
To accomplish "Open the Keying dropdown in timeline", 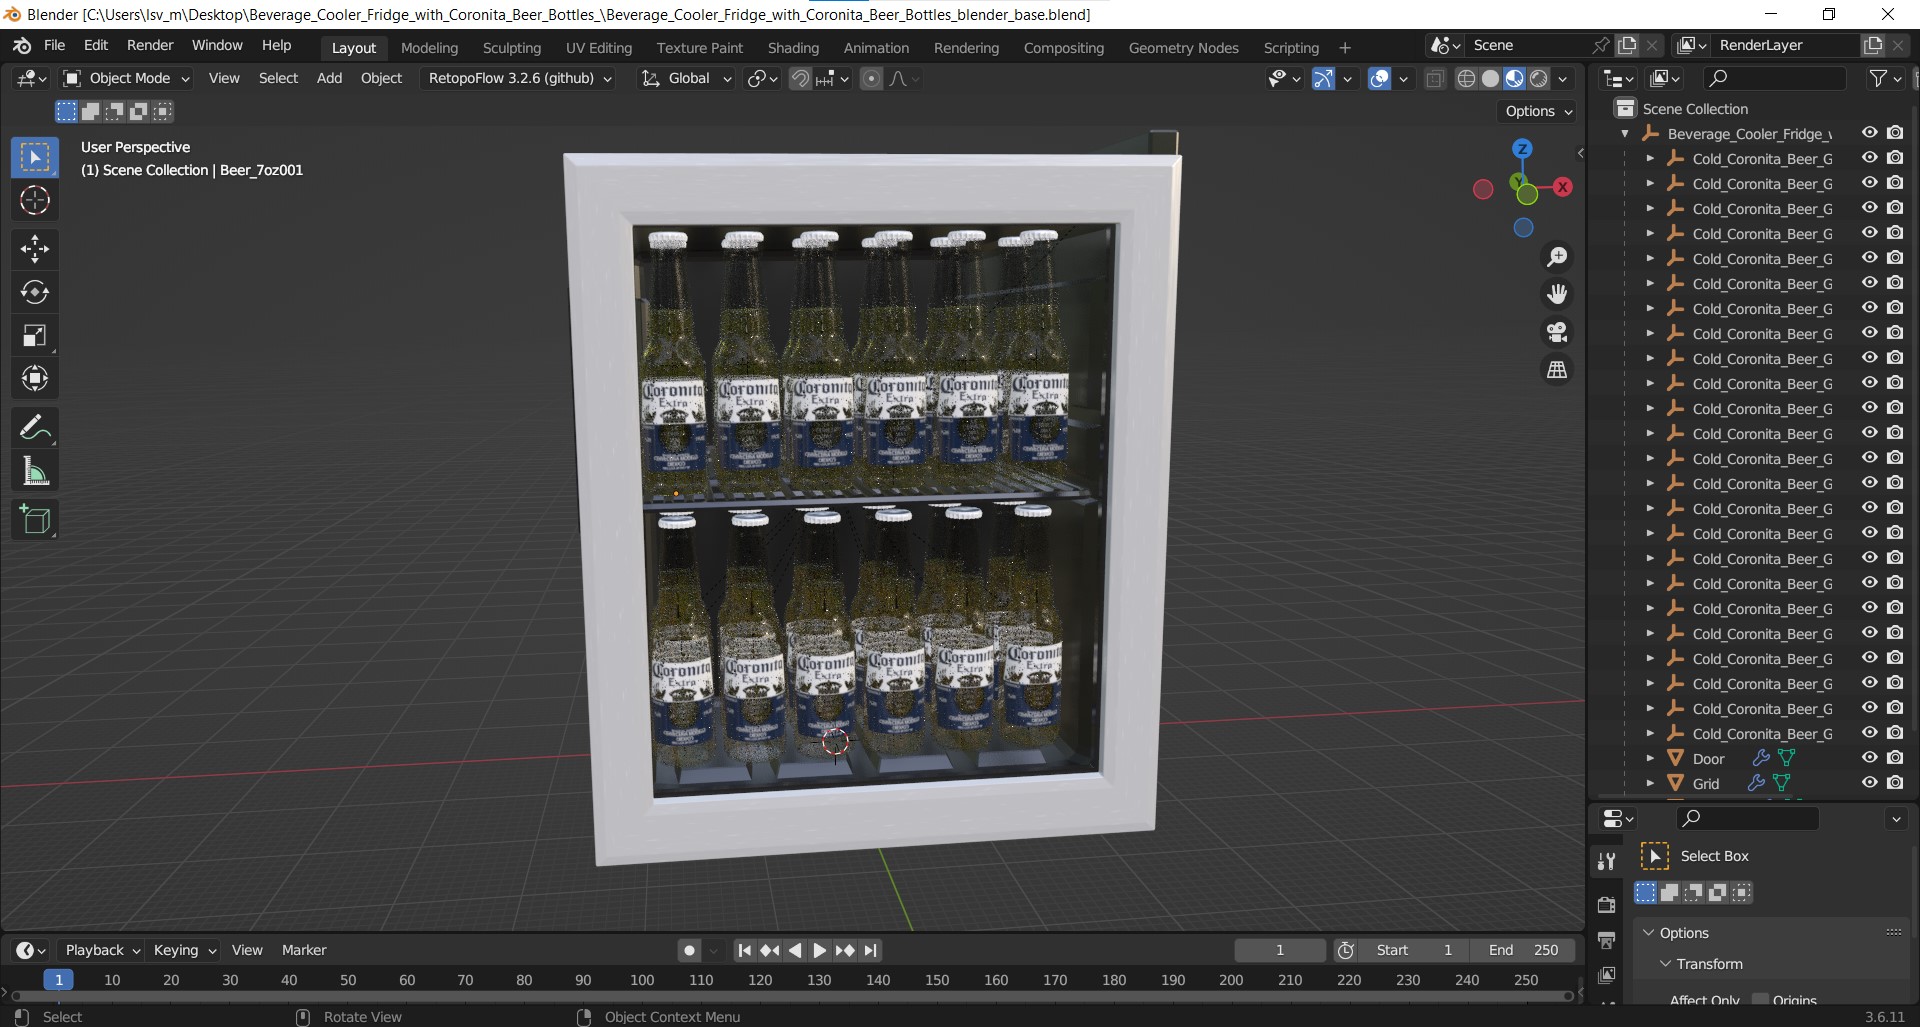I will point(185,950).
